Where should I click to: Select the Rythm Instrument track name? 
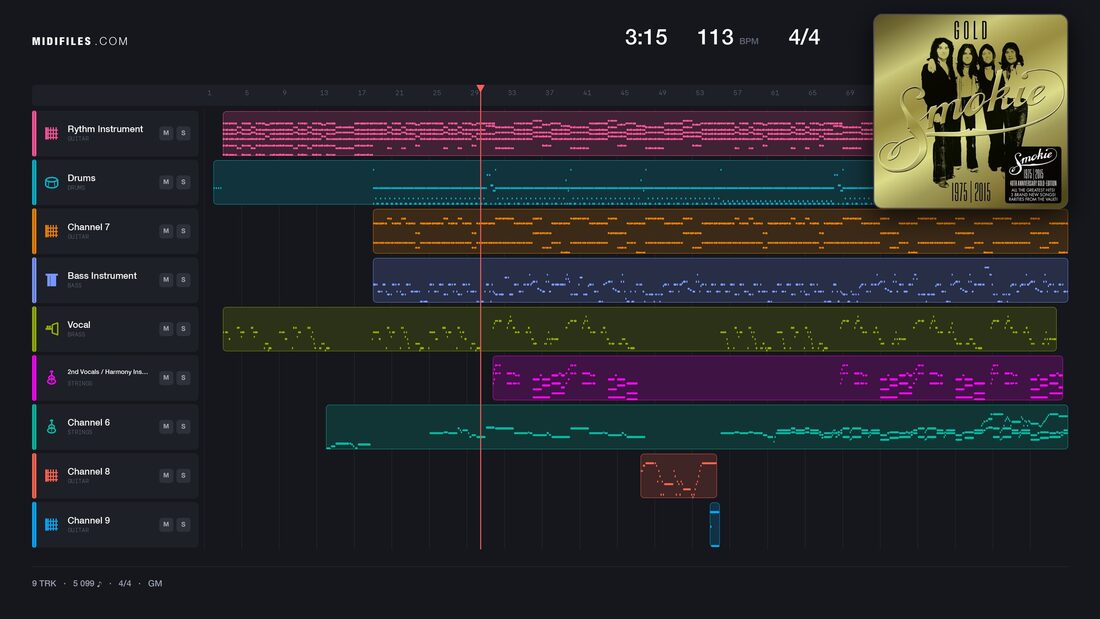[x=105, y=129]
